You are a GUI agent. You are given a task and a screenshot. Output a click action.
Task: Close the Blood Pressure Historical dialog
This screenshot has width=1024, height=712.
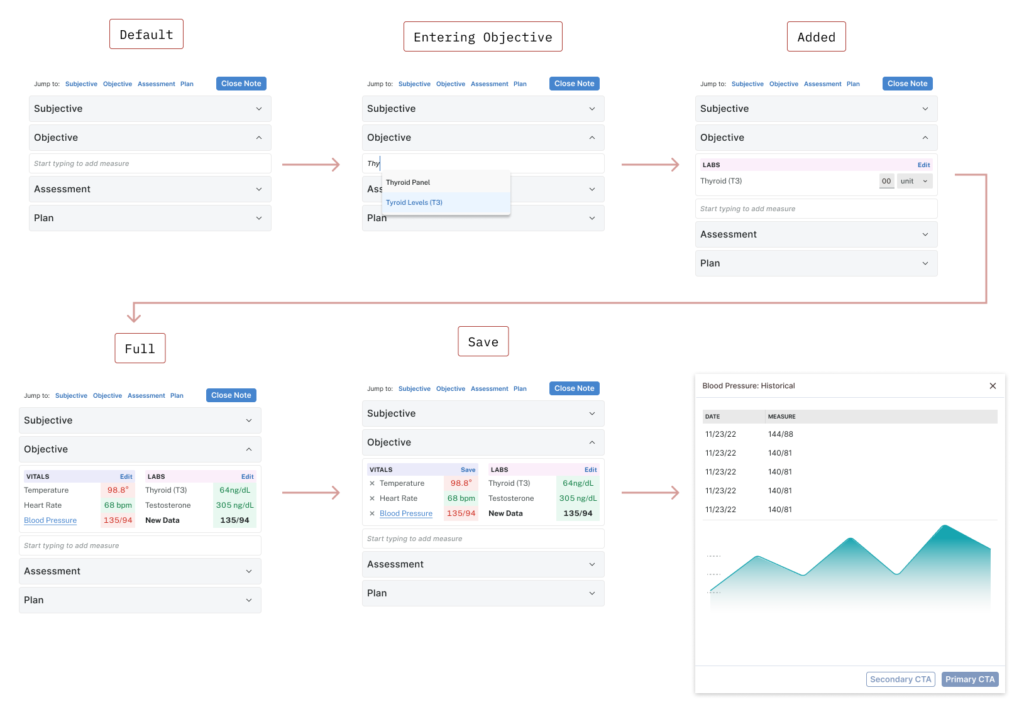pyautogui.click(x=992, y=386)
